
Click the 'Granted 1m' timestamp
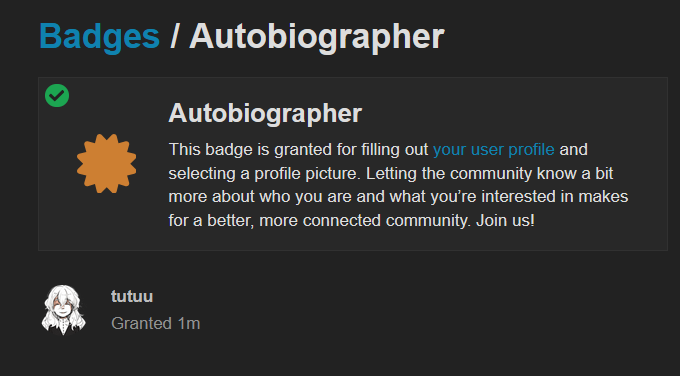[156, 324]
